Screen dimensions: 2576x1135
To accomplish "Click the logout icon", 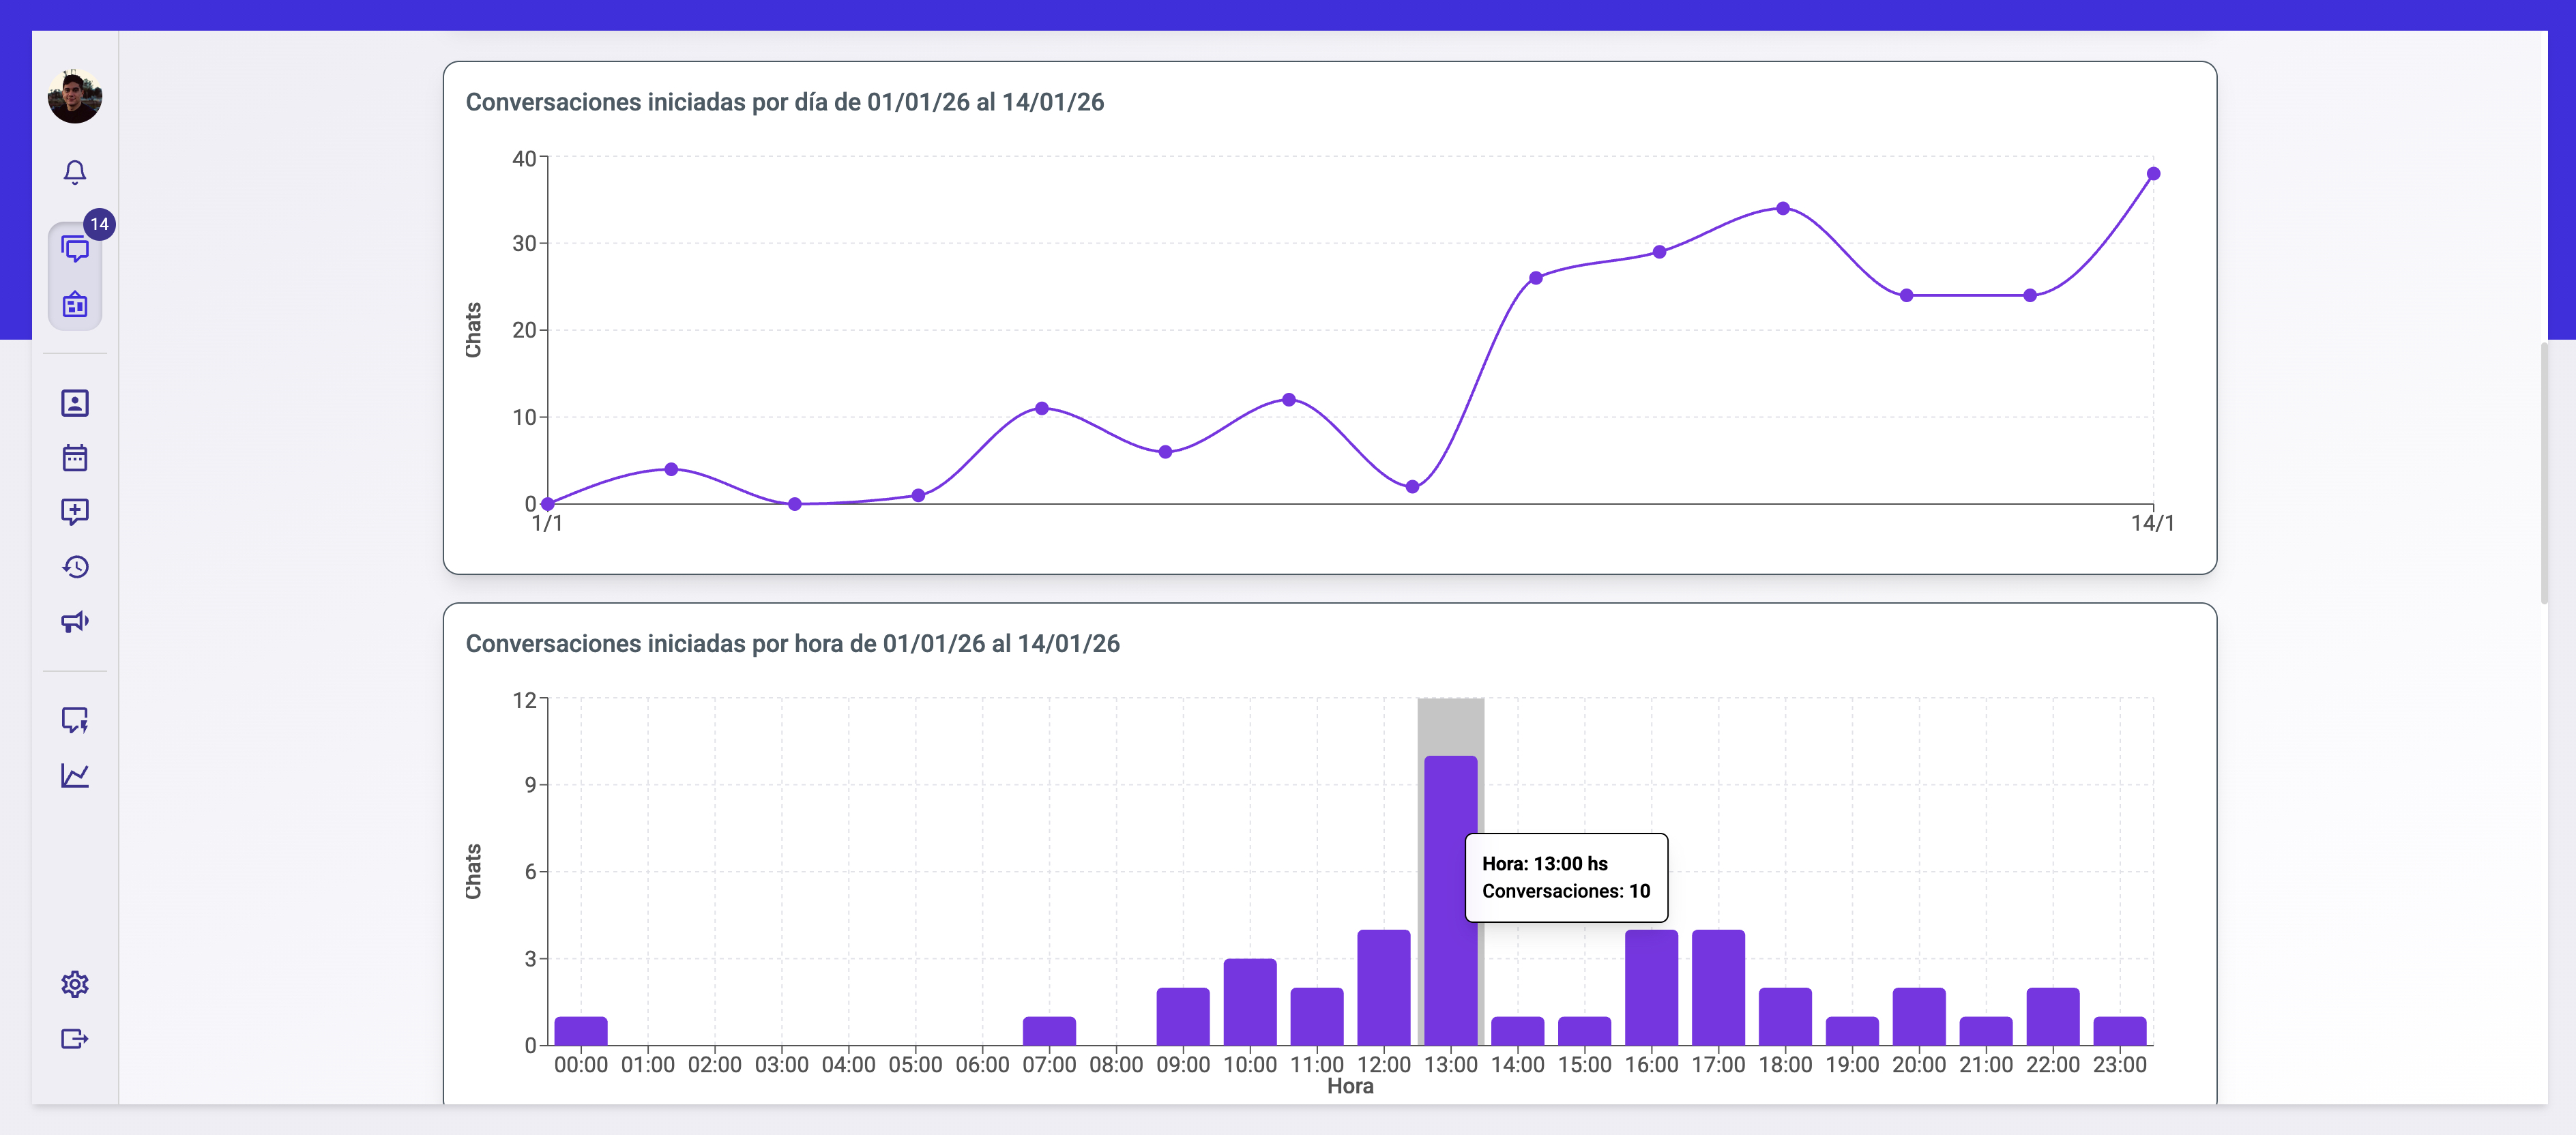I will point(75,1039).
